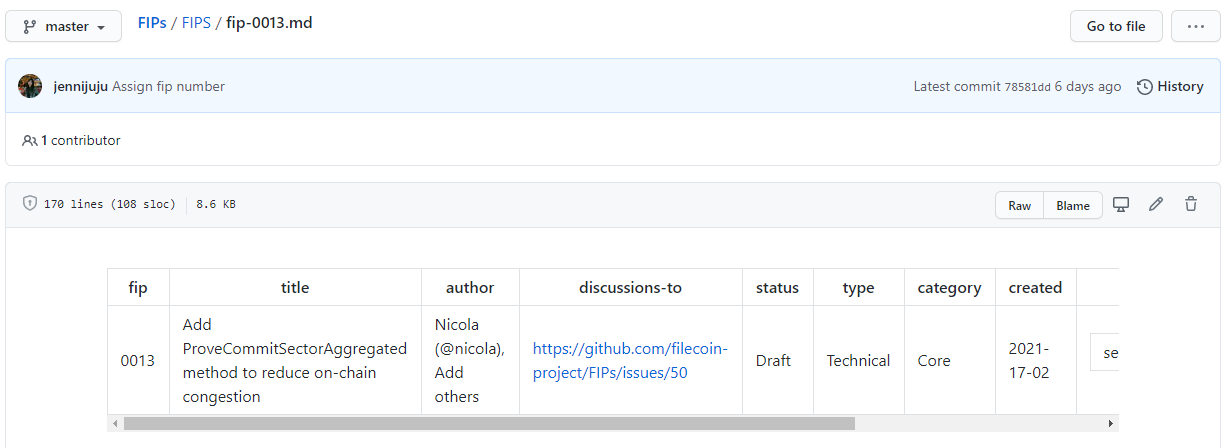Viewport: 1226px width, 448px height.
Task: Click the Raw button
Action: point(1019,205)
